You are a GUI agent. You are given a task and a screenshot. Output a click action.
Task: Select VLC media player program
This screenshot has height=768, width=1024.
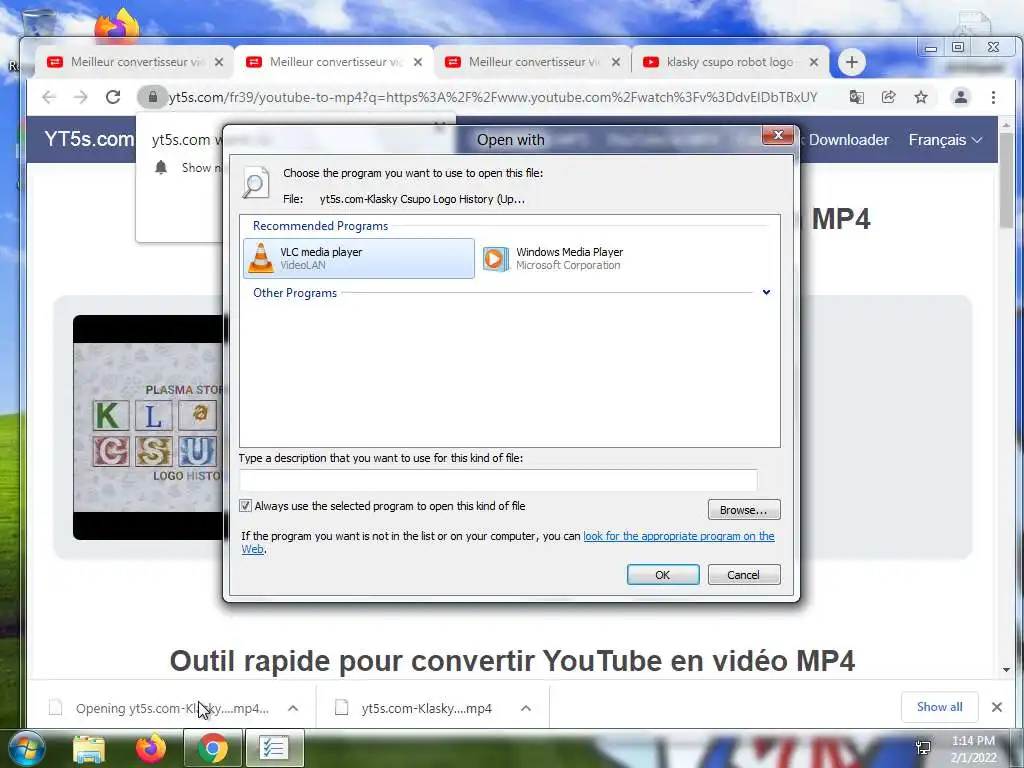359,259
